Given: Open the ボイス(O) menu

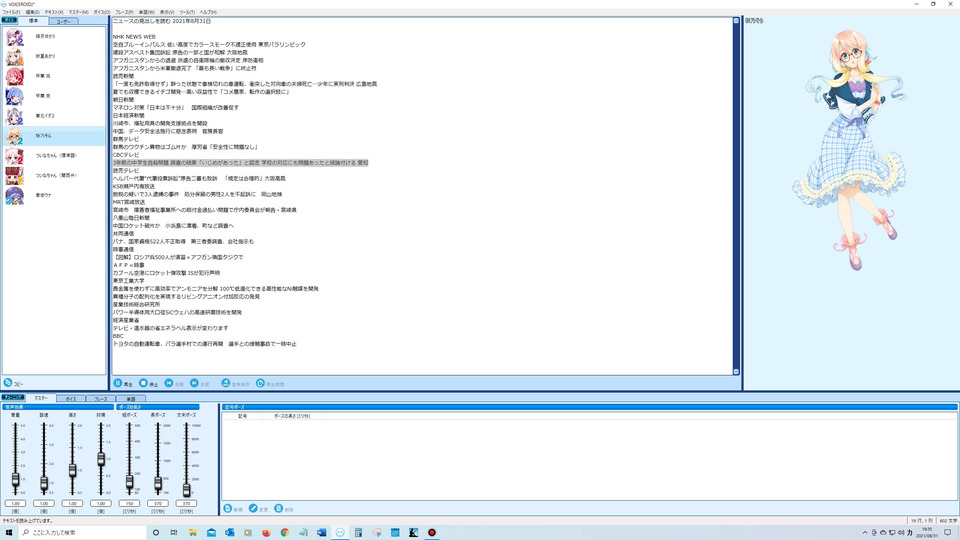Looking at the screenshot, I should (102, 12).
